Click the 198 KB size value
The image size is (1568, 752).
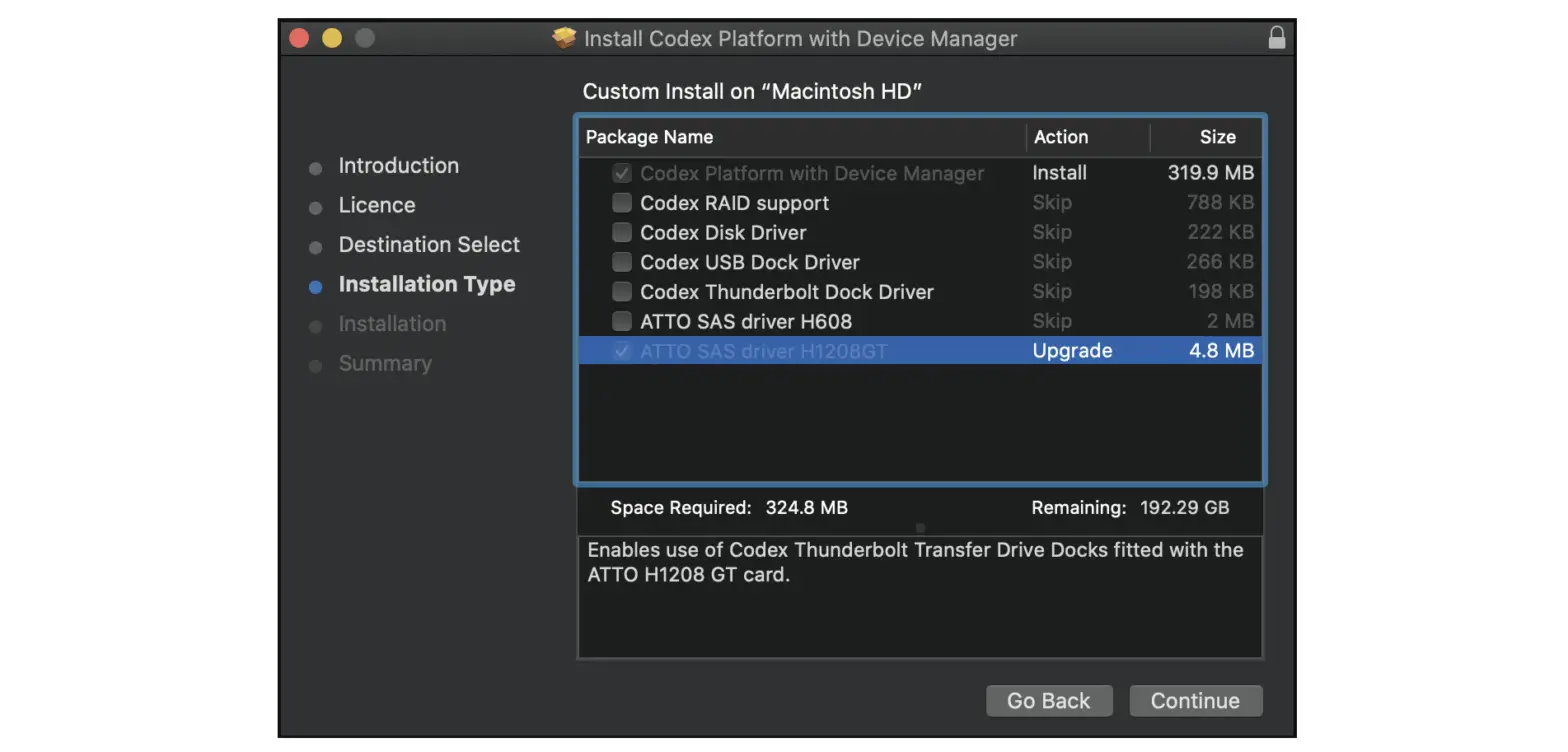pyautogui.click(x=1221, y=292)
